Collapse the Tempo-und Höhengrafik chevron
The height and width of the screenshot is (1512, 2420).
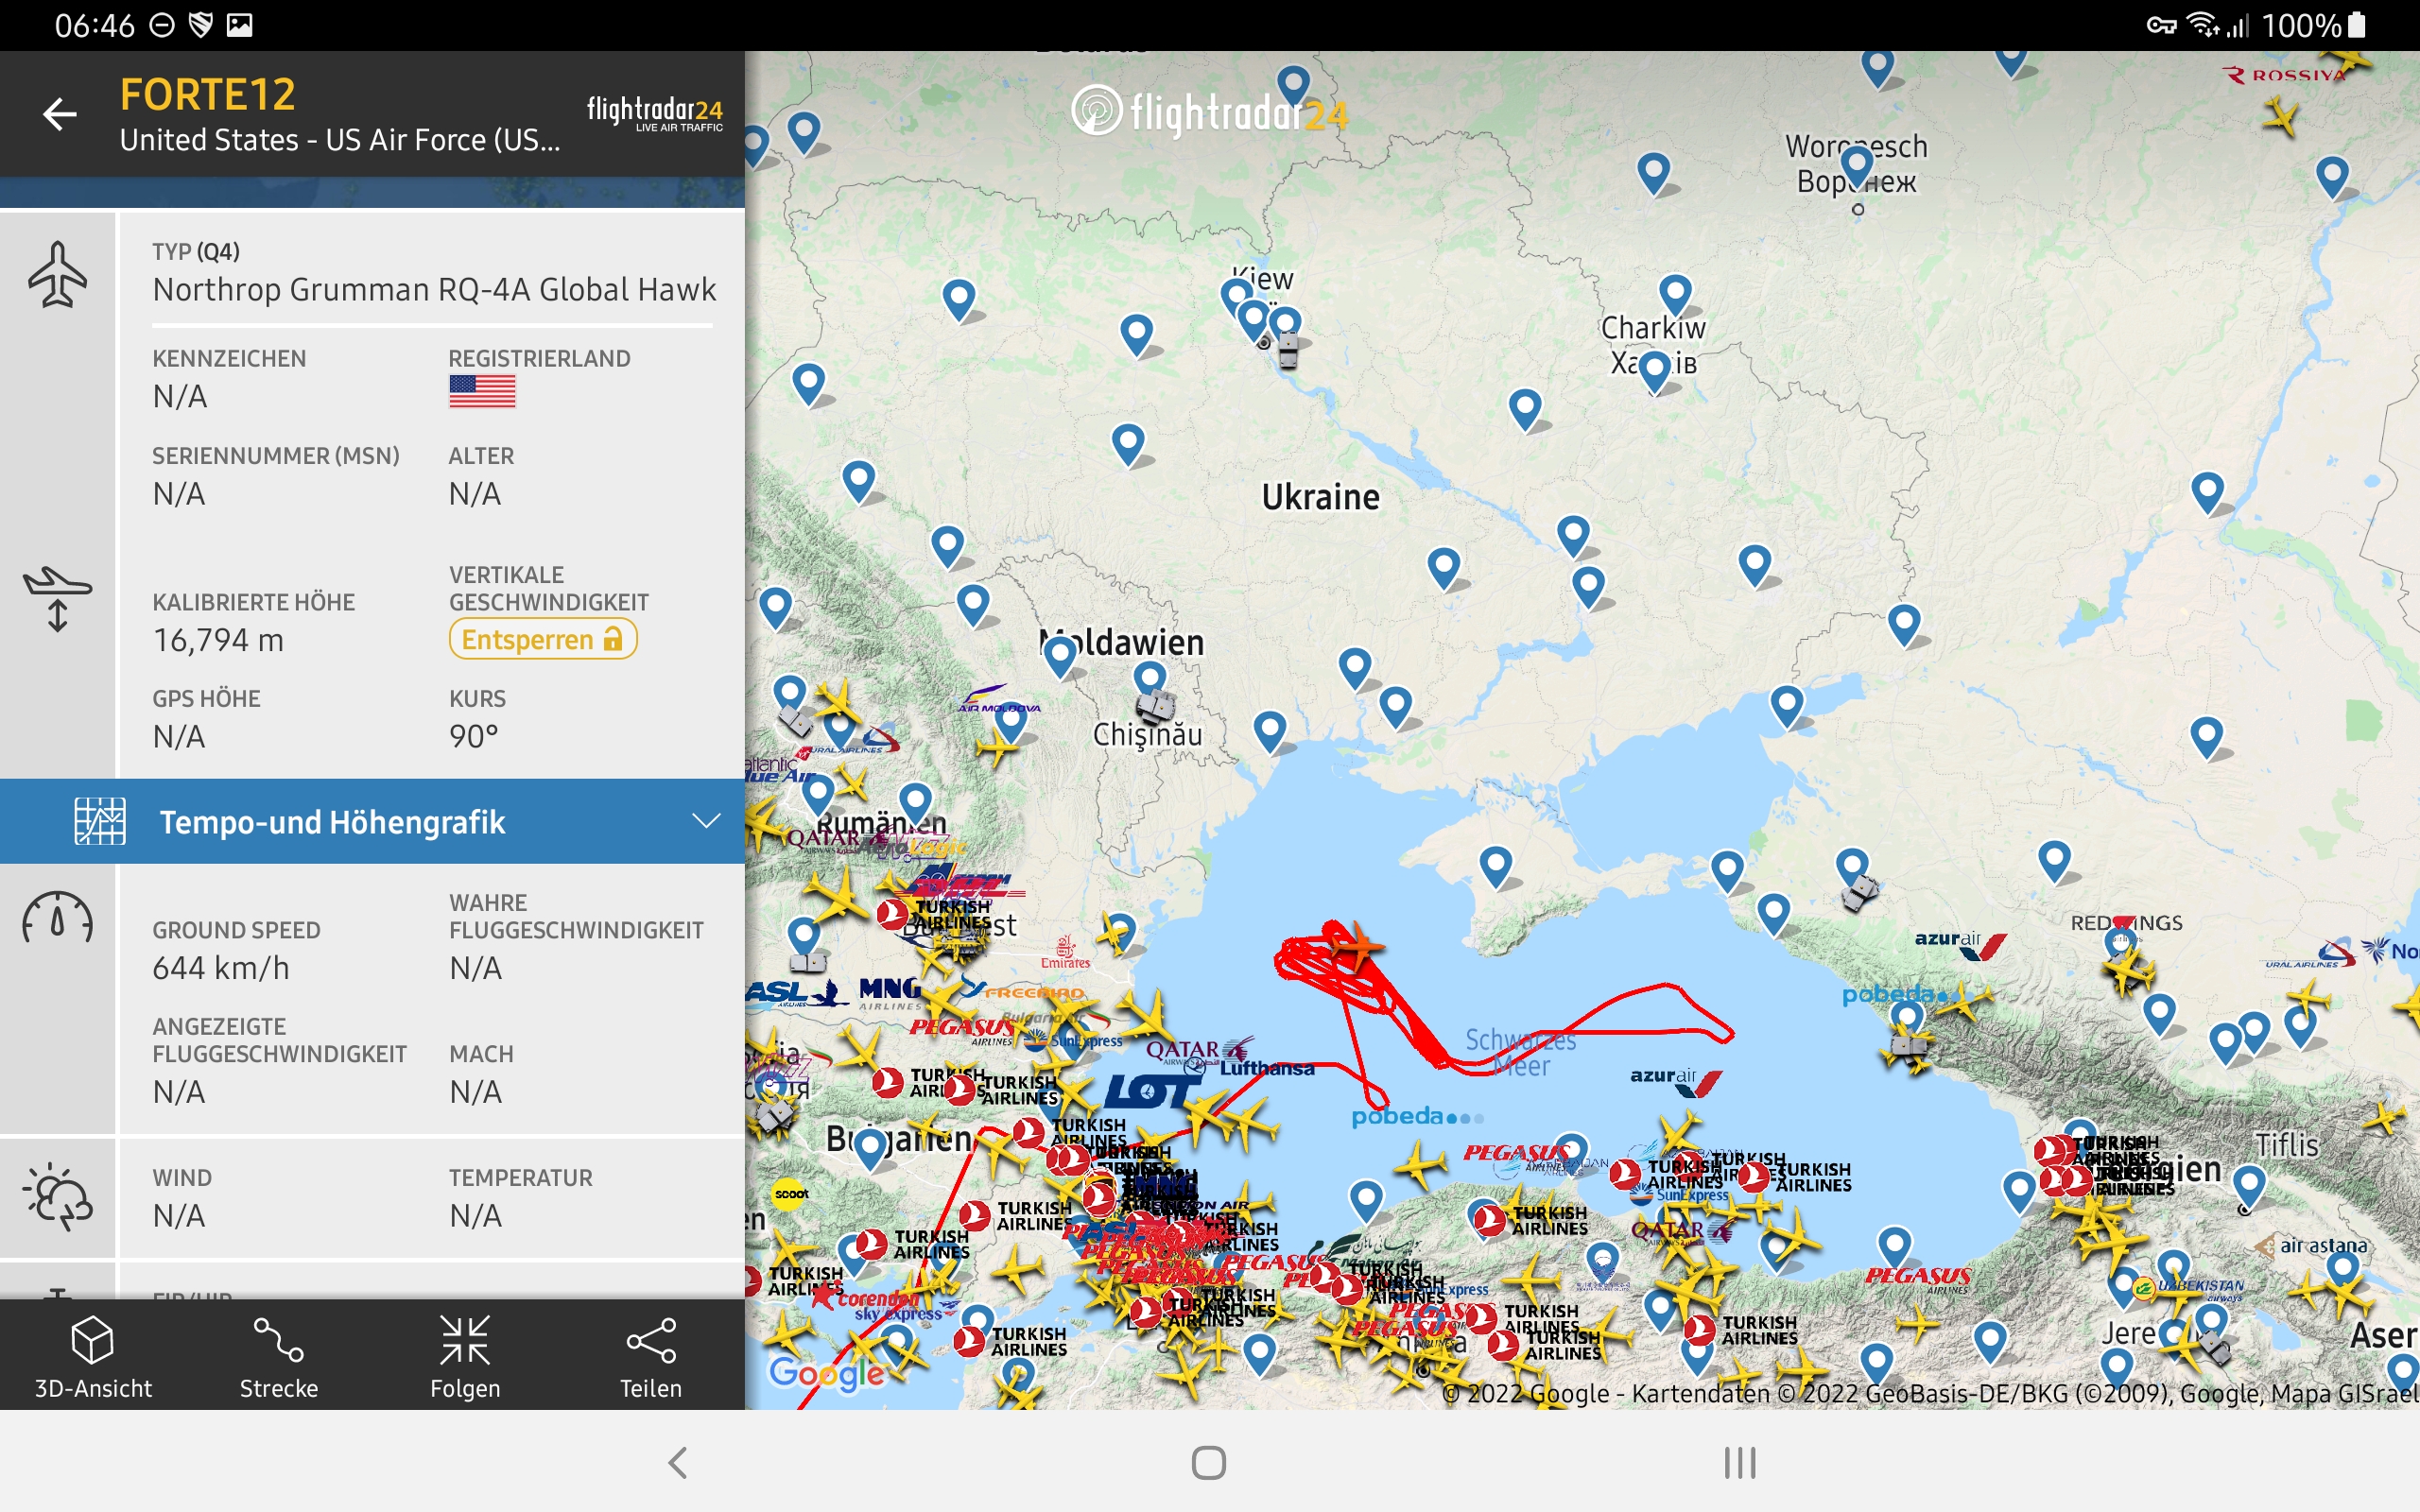(706, 821)
